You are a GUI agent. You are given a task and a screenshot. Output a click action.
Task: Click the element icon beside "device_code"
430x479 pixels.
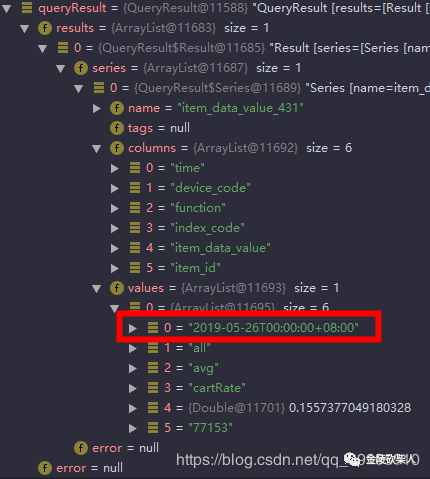coord(135,188)
